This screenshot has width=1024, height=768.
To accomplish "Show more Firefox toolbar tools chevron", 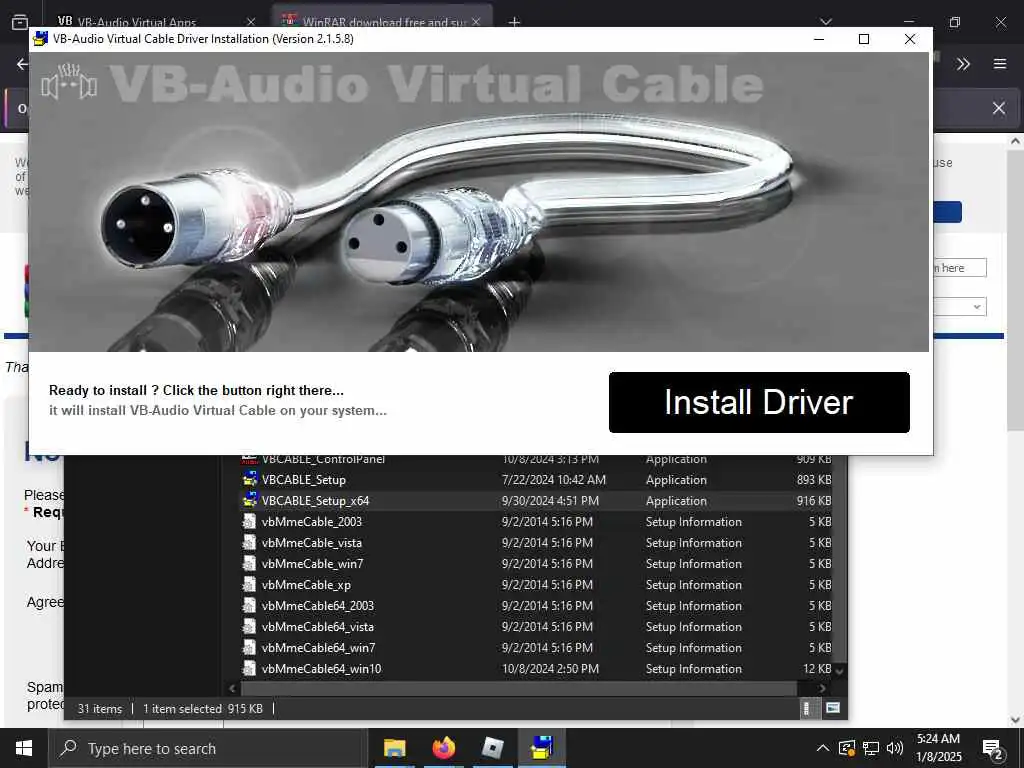I will (x=963, y=64).
